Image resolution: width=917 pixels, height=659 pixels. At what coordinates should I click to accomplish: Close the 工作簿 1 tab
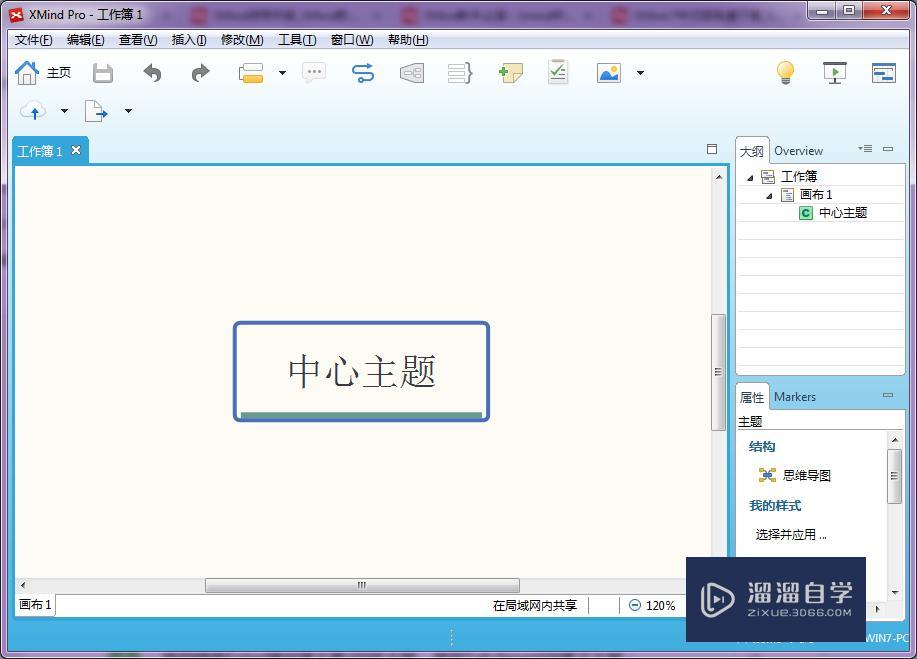pyautogui.click(x=76, y=150)
